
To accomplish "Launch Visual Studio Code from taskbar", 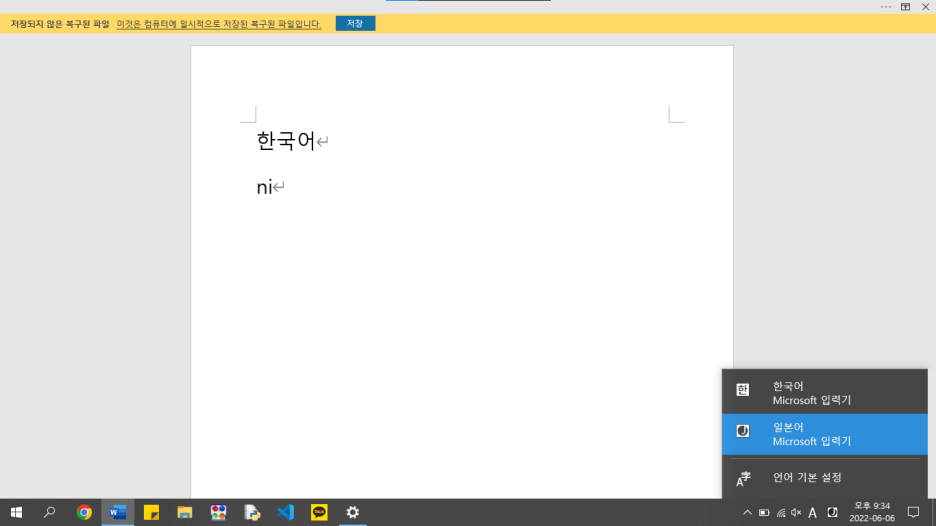I will coord(286,512).
